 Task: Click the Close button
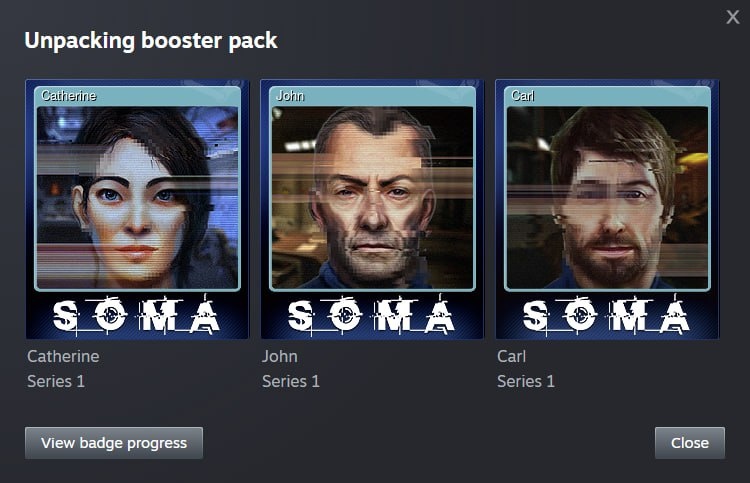click(x=690, y=443)
